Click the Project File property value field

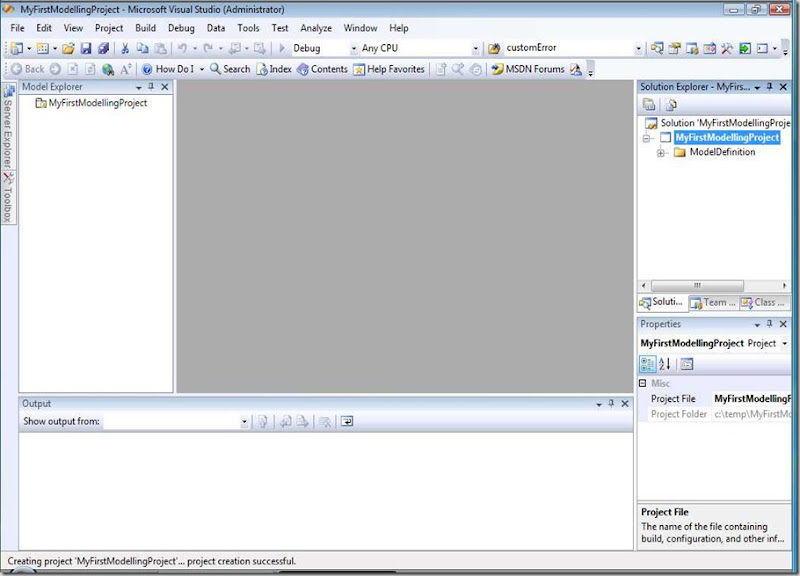tap(751, 399)
